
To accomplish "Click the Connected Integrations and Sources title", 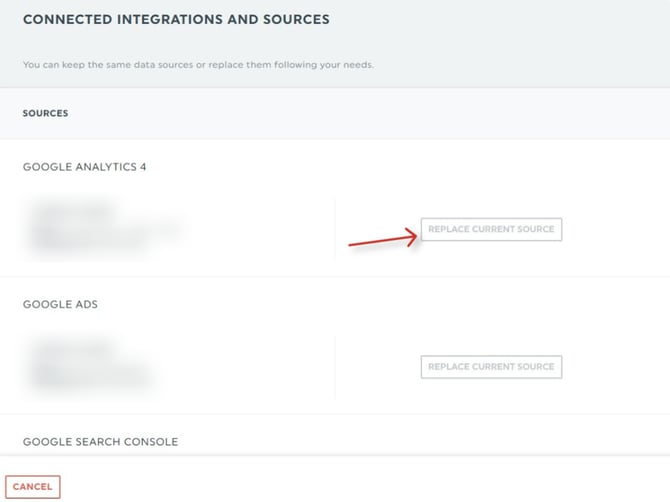I will coord(176,20).
